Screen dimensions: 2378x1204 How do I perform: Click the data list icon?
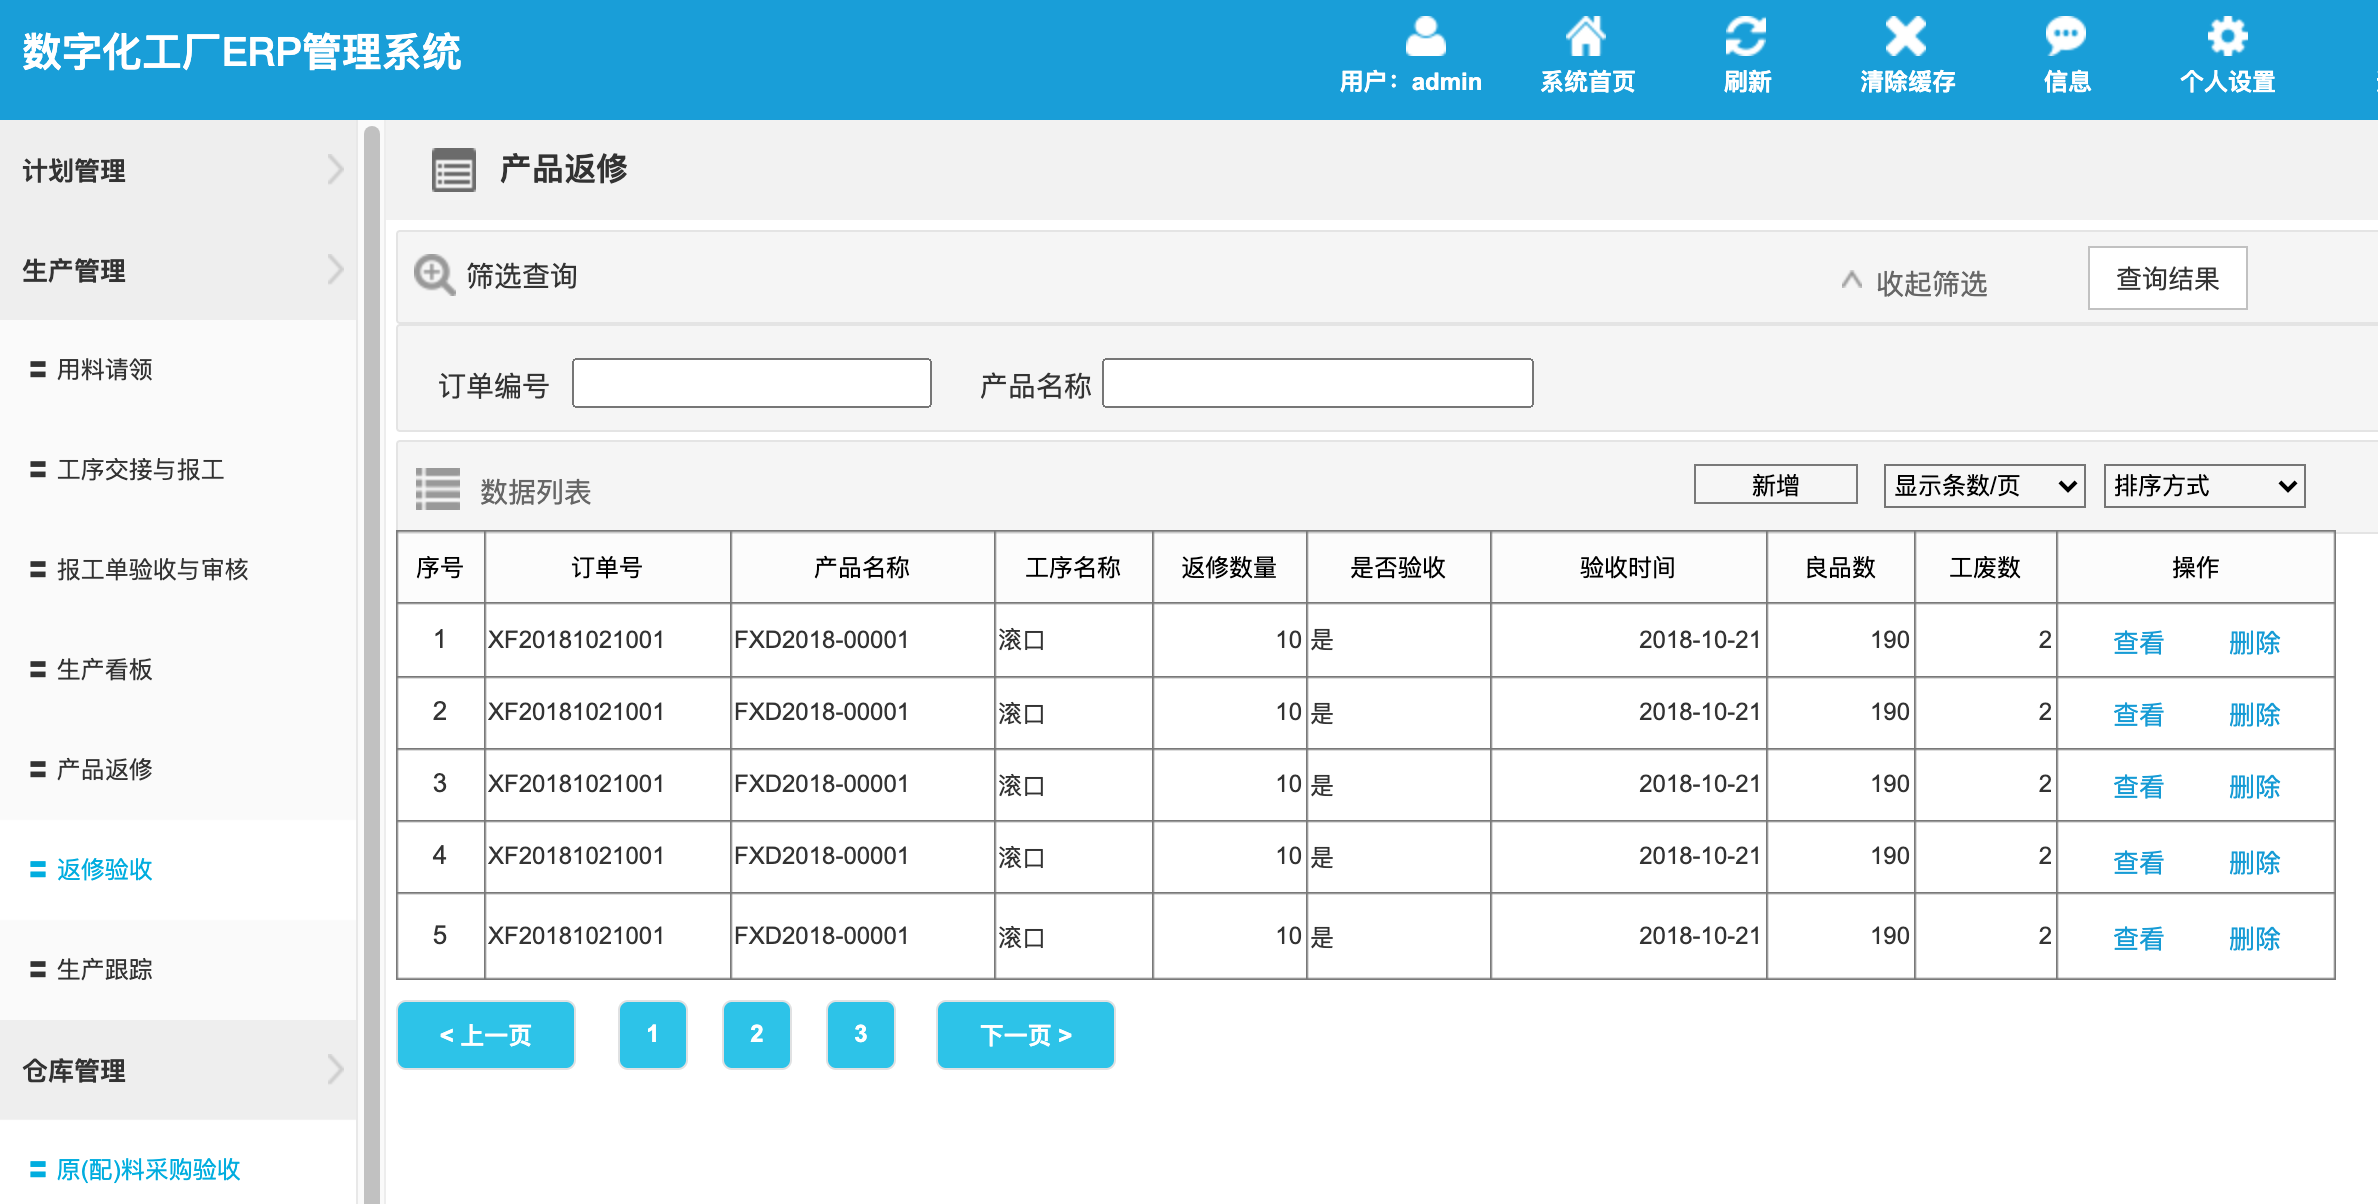pyautogui.click(x=438, y=490)
